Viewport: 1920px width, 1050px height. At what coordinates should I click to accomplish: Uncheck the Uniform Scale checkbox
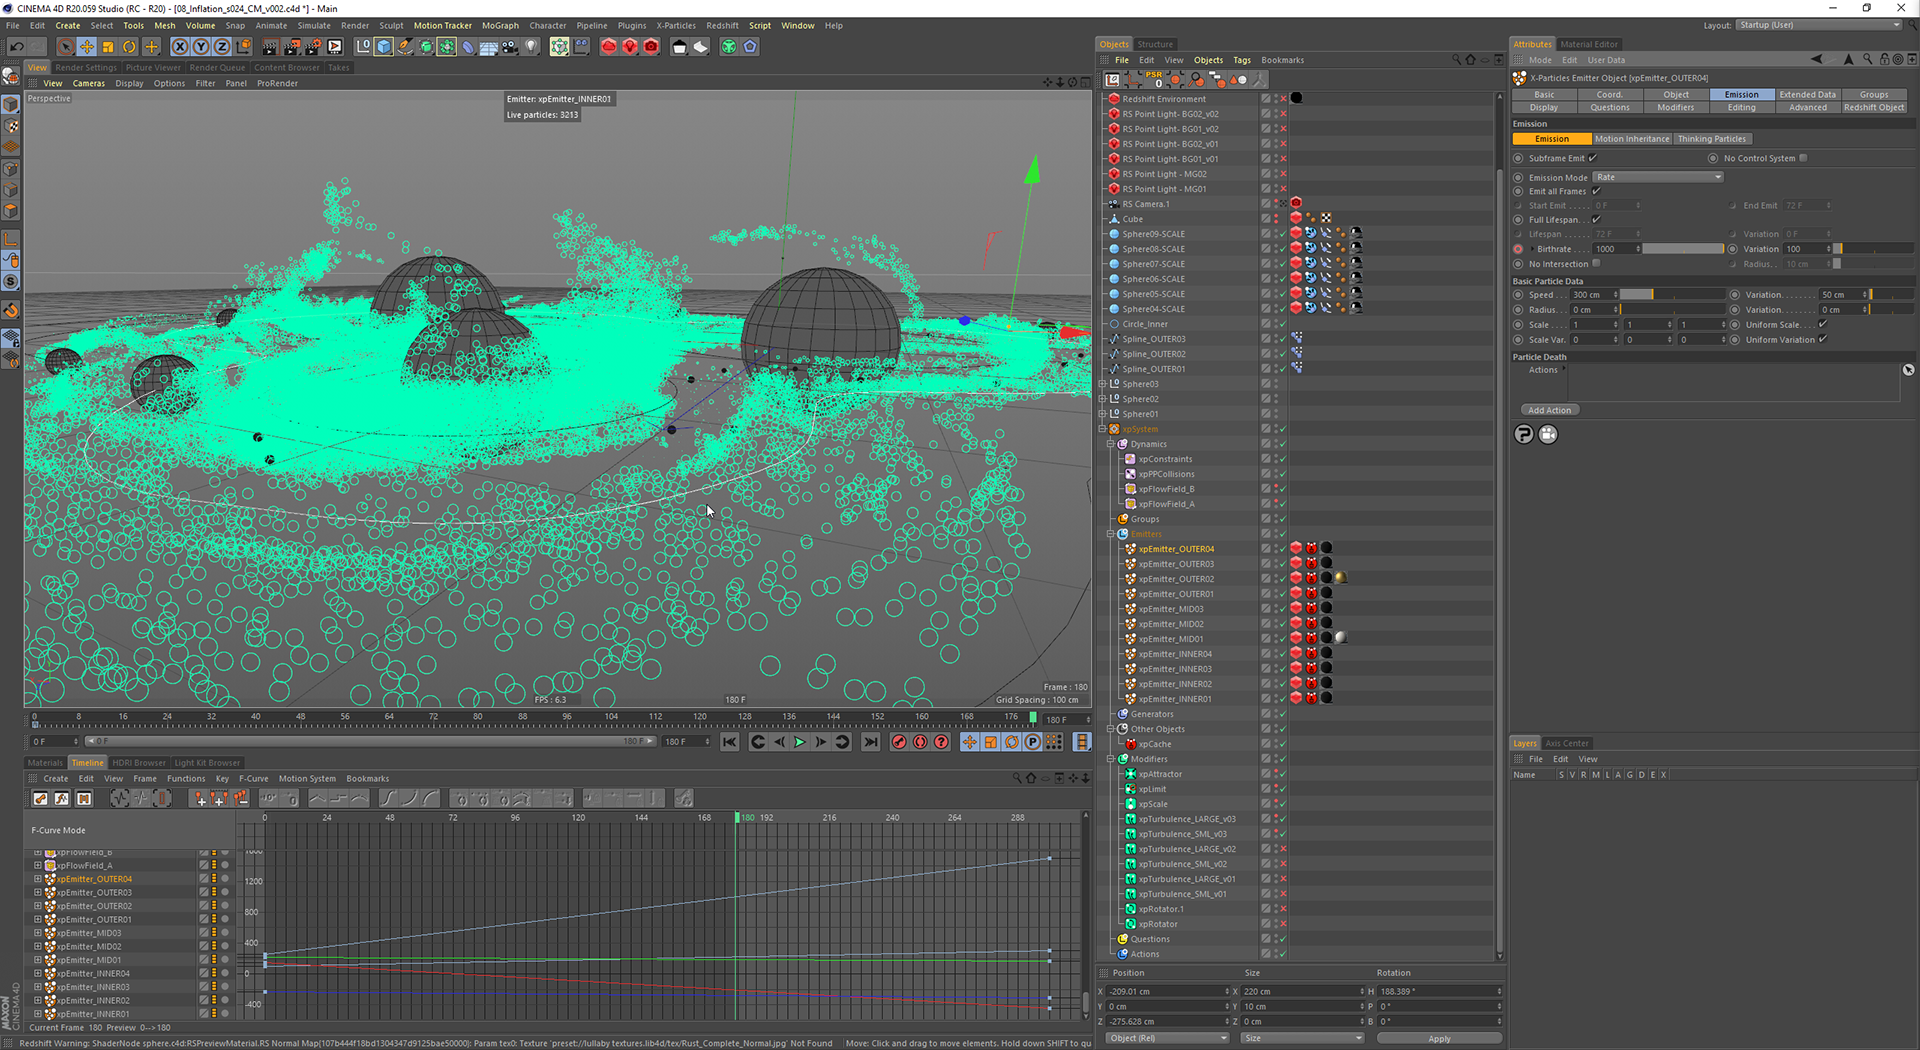click(1823, 324)
